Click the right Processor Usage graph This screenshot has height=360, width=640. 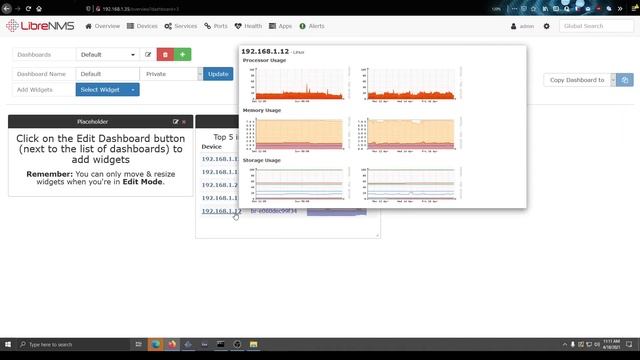click(411, 84)
